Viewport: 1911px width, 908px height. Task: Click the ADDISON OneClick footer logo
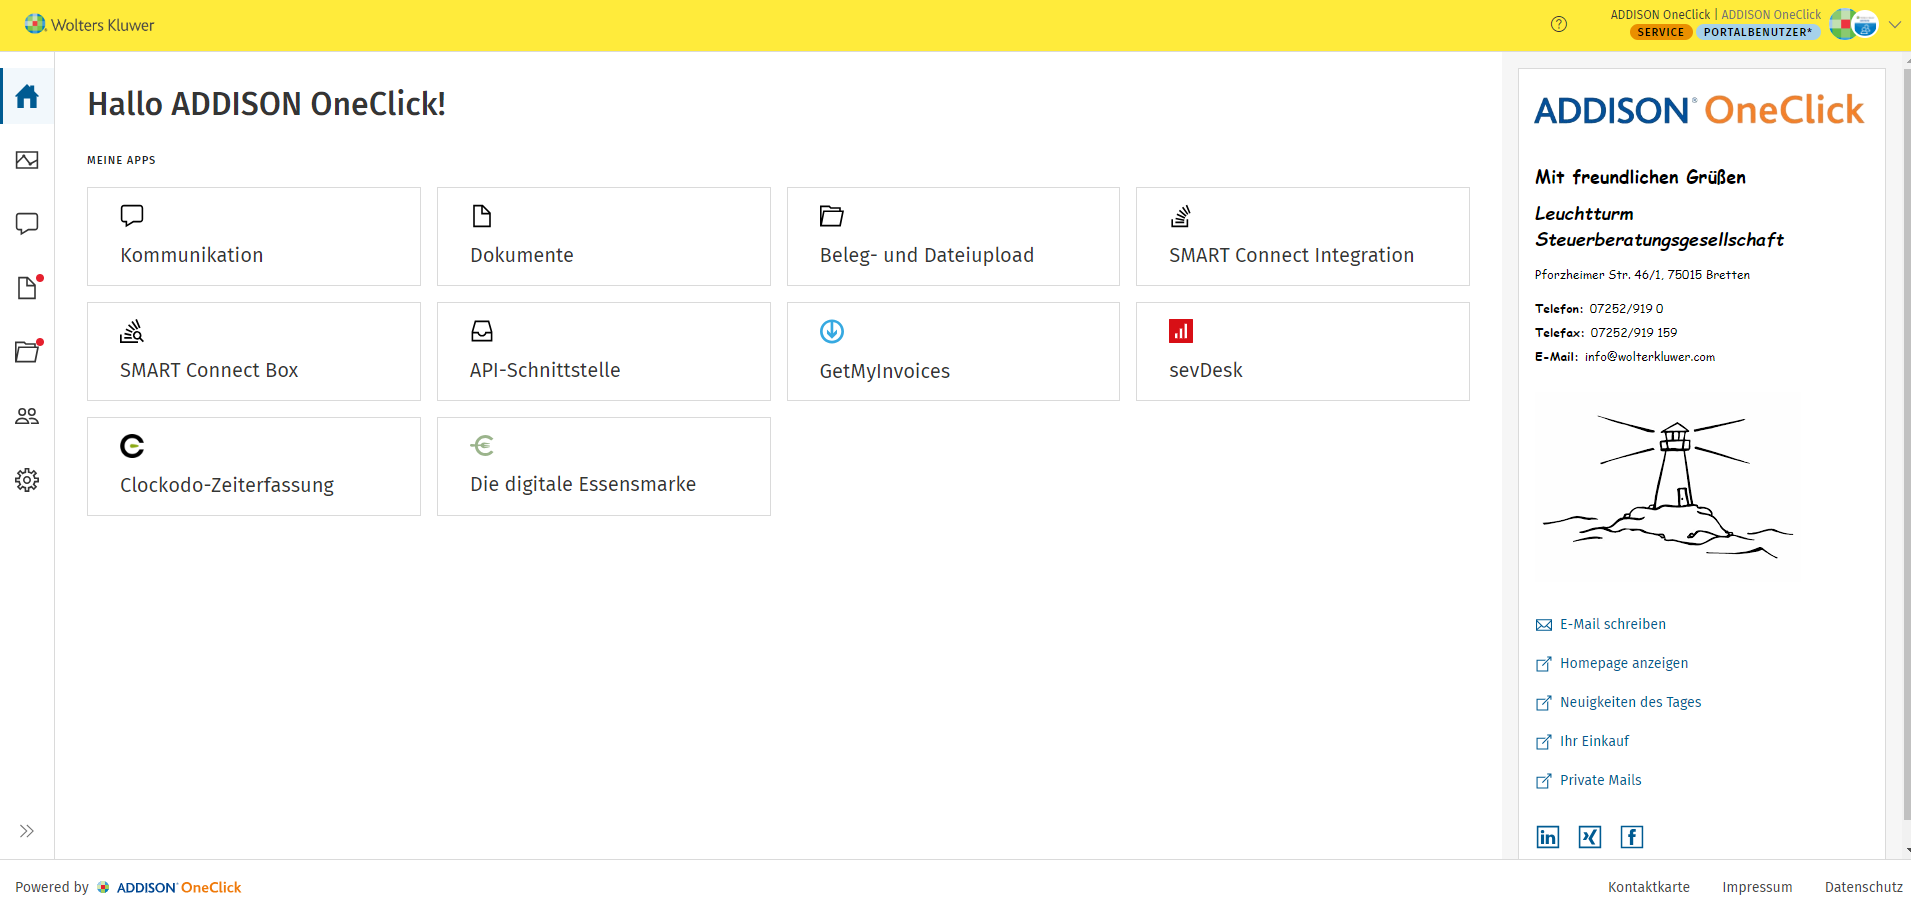coord(169,887)
